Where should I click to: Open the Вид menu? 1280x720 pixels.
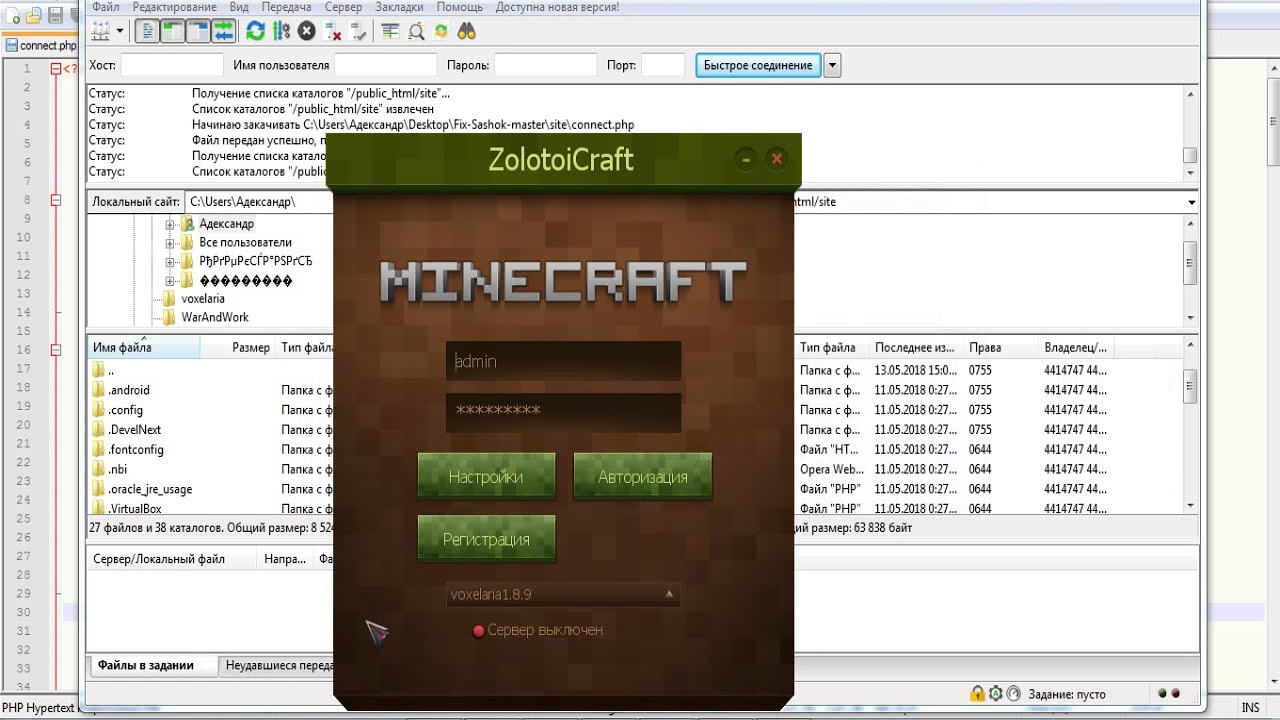click(239, 7)
